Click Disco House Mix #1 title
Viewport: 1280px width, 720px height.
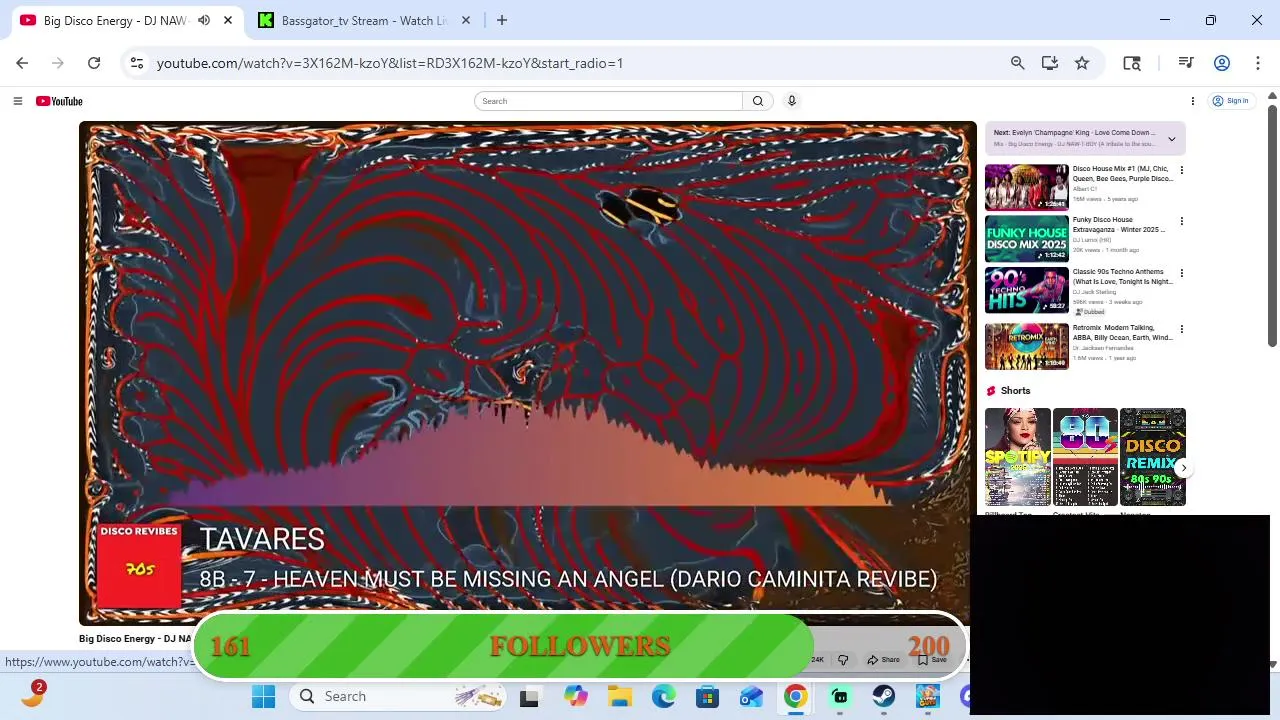point(1122,174)
